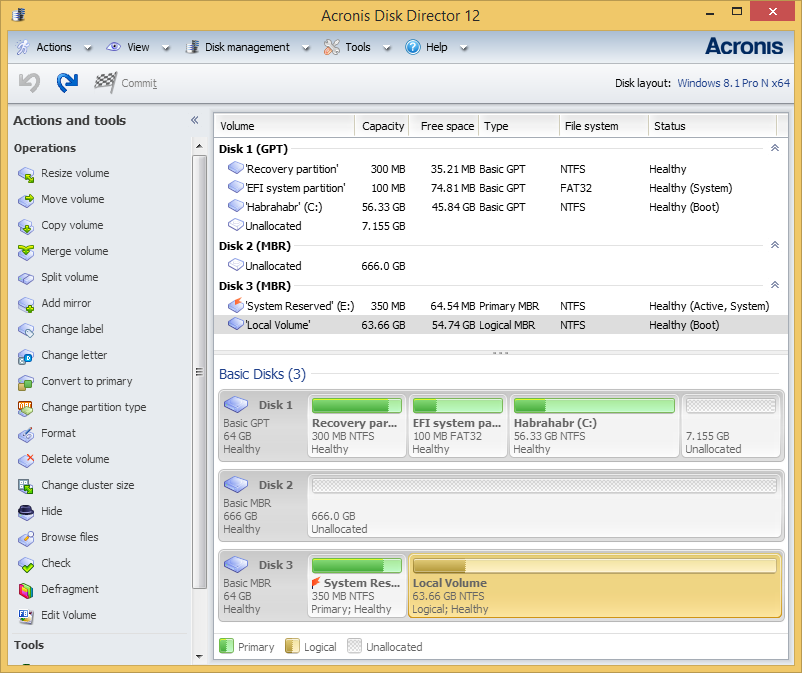The height and width of the screenshot is (673, 802).
Task: Click the Primary legend color swatch
Action: pyautogui.click(x=226, y=646)
